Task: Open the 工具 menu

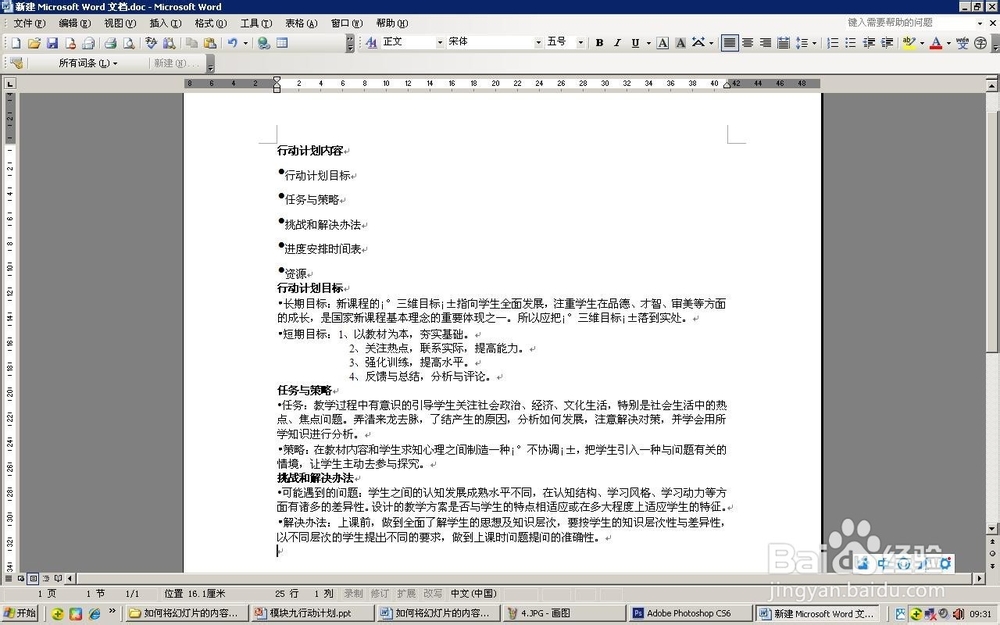Action: (254, 22)
